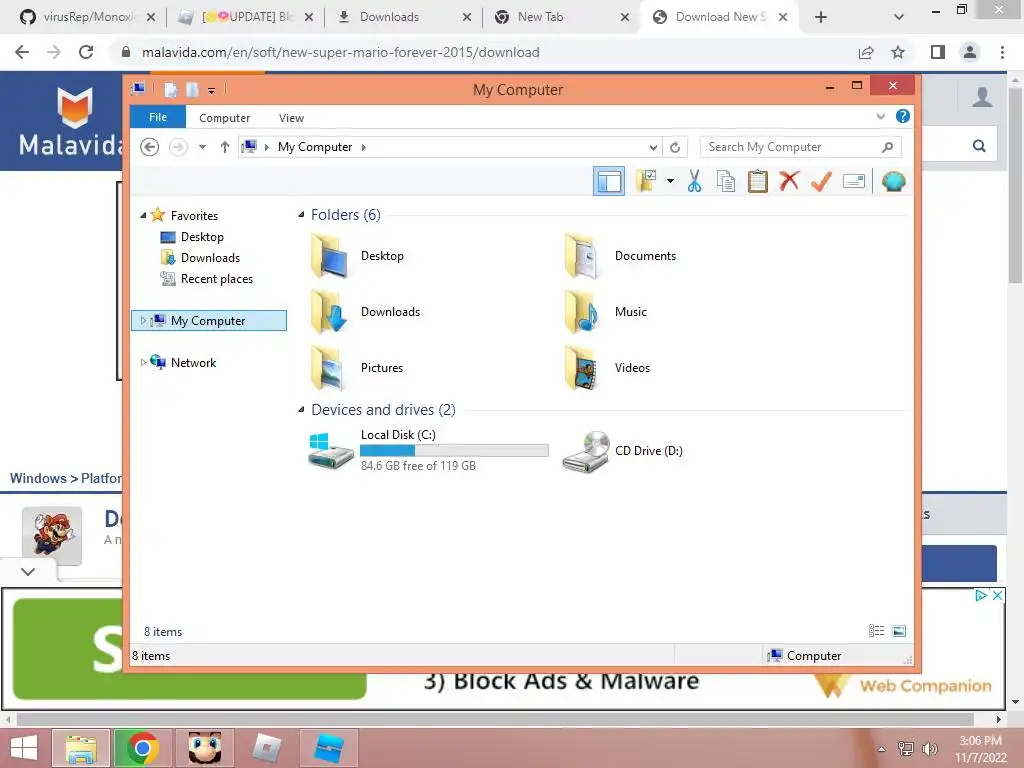Close the advertisement with X

point(997,596)
